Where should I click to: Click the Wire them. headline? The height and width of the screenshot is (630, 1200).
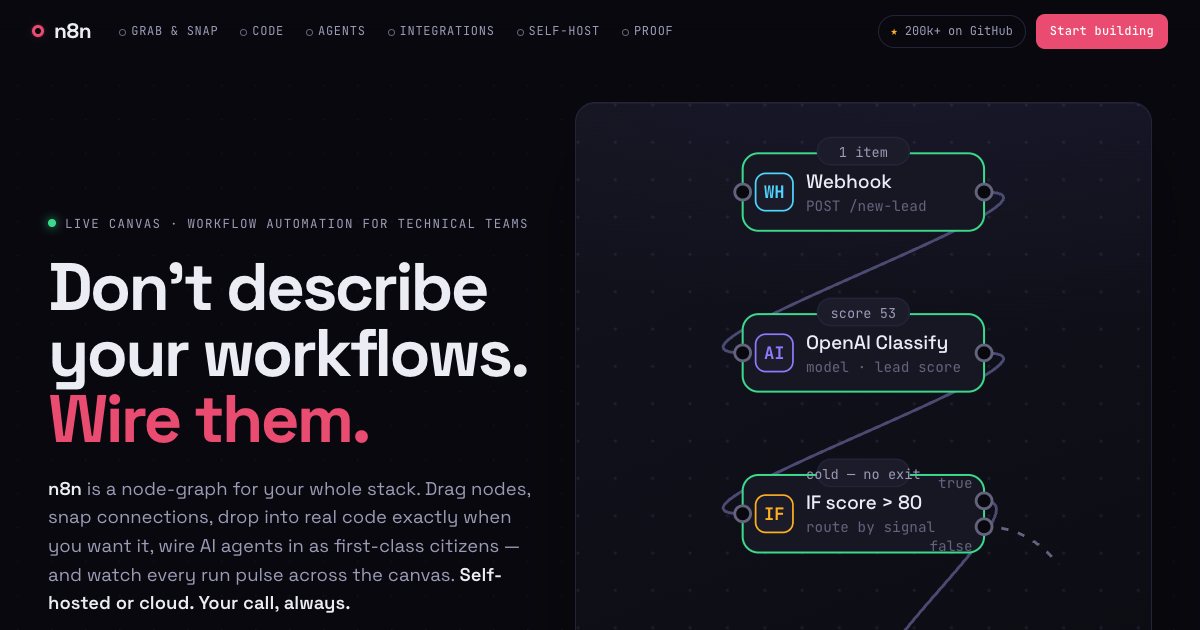click(209, 419)
